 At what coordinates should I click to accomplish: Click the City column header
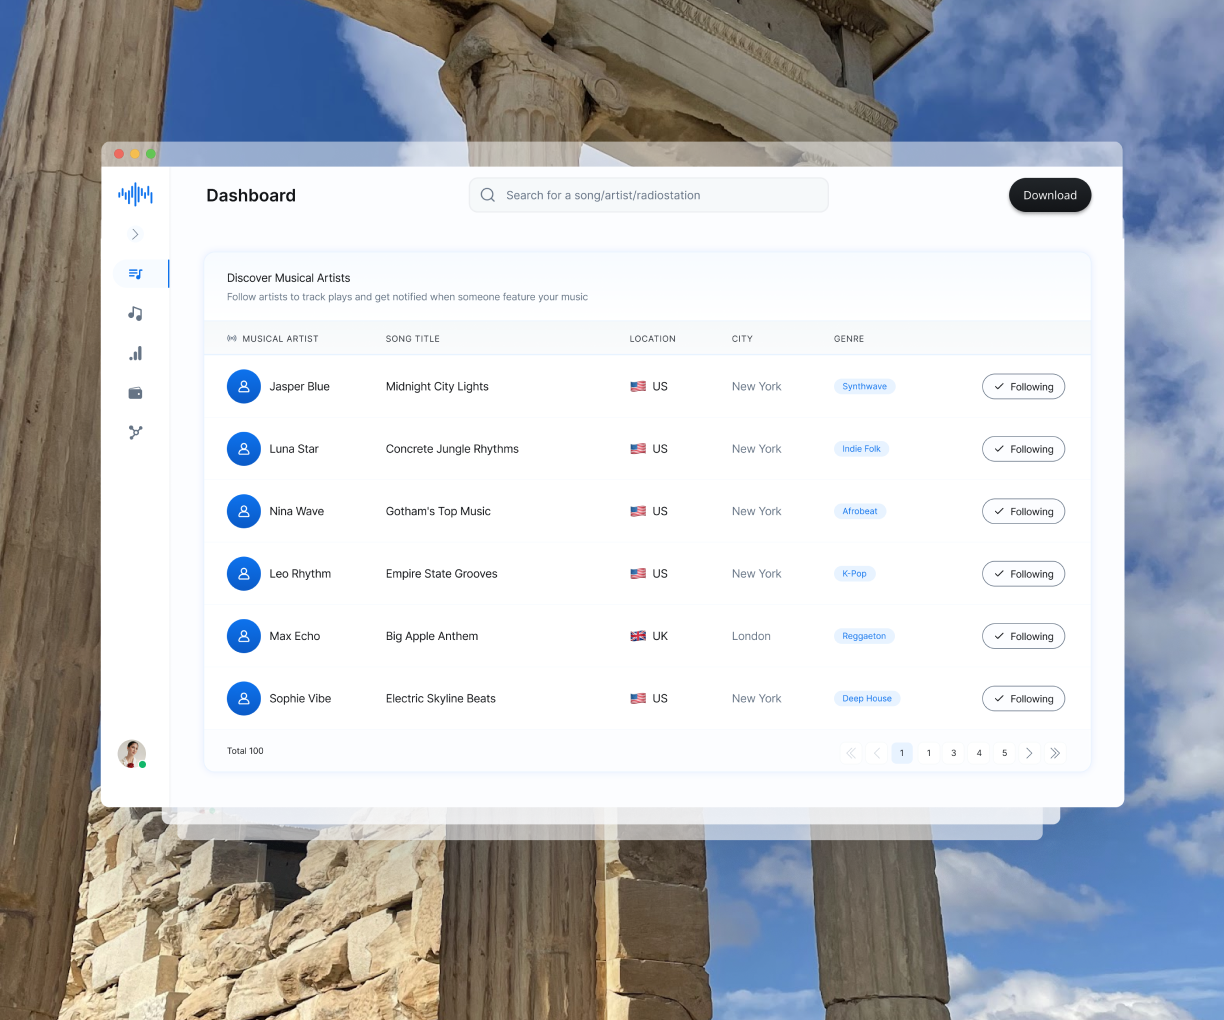pyautogui.click(x=742, y=339)
